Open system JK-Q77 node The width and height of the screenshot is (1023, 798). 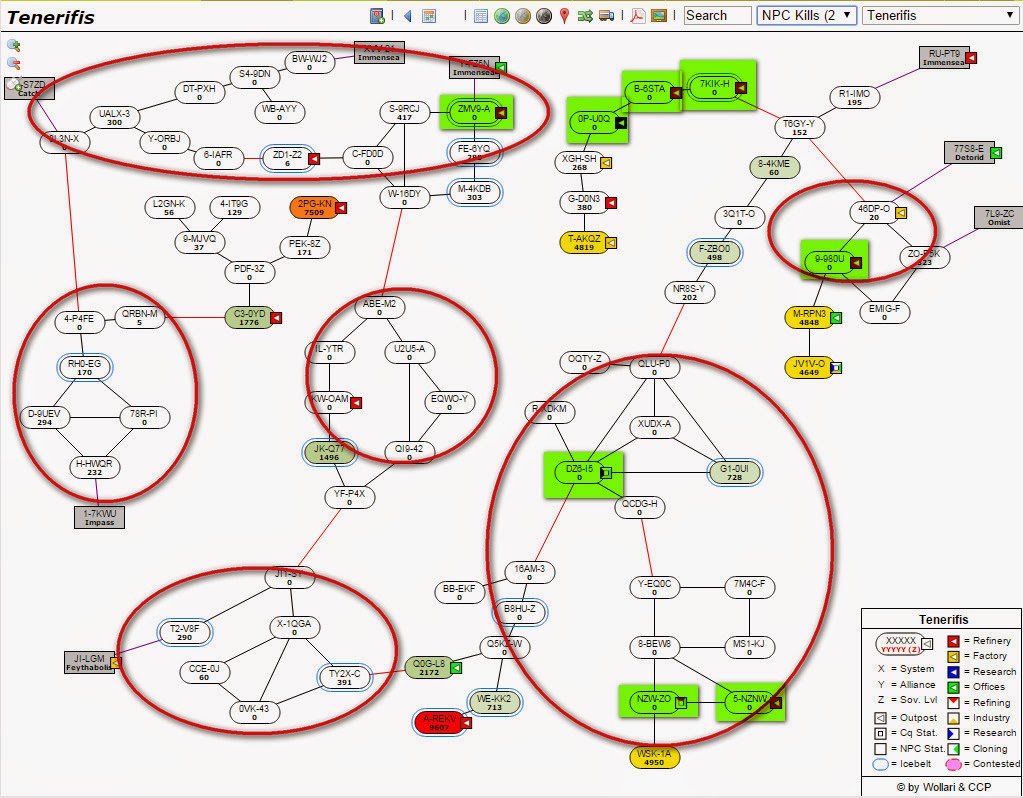coord(329,453)
